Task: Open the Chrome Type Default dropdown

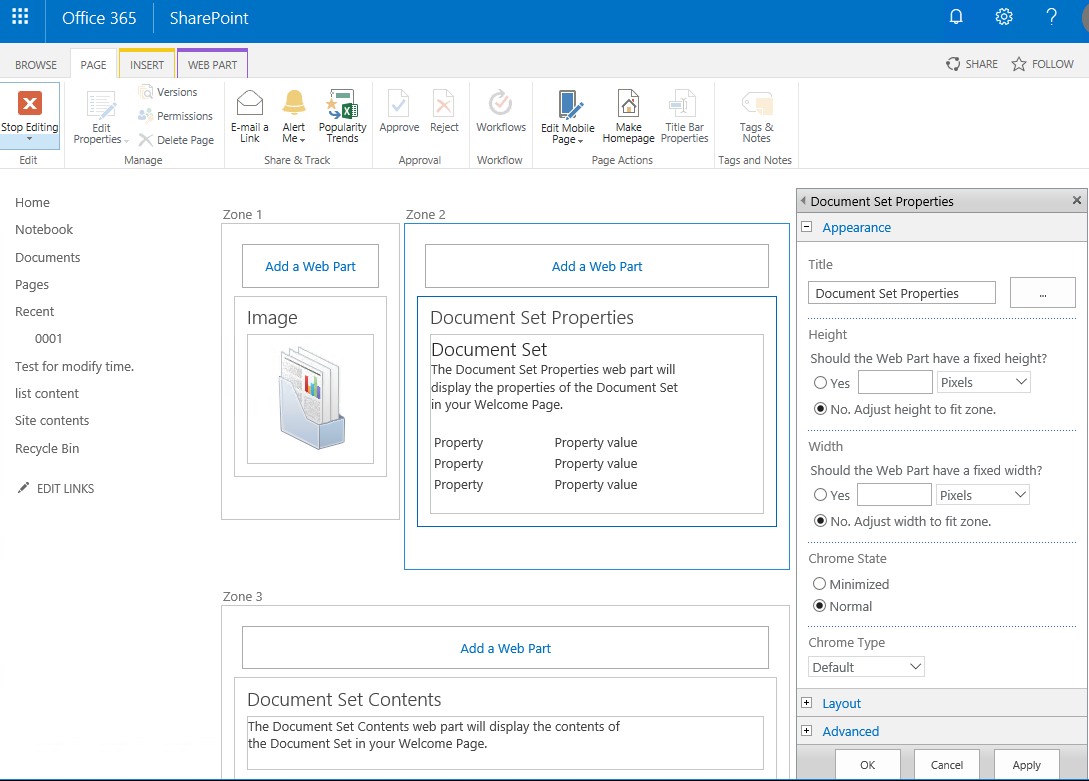Action: tap(866, 667)
